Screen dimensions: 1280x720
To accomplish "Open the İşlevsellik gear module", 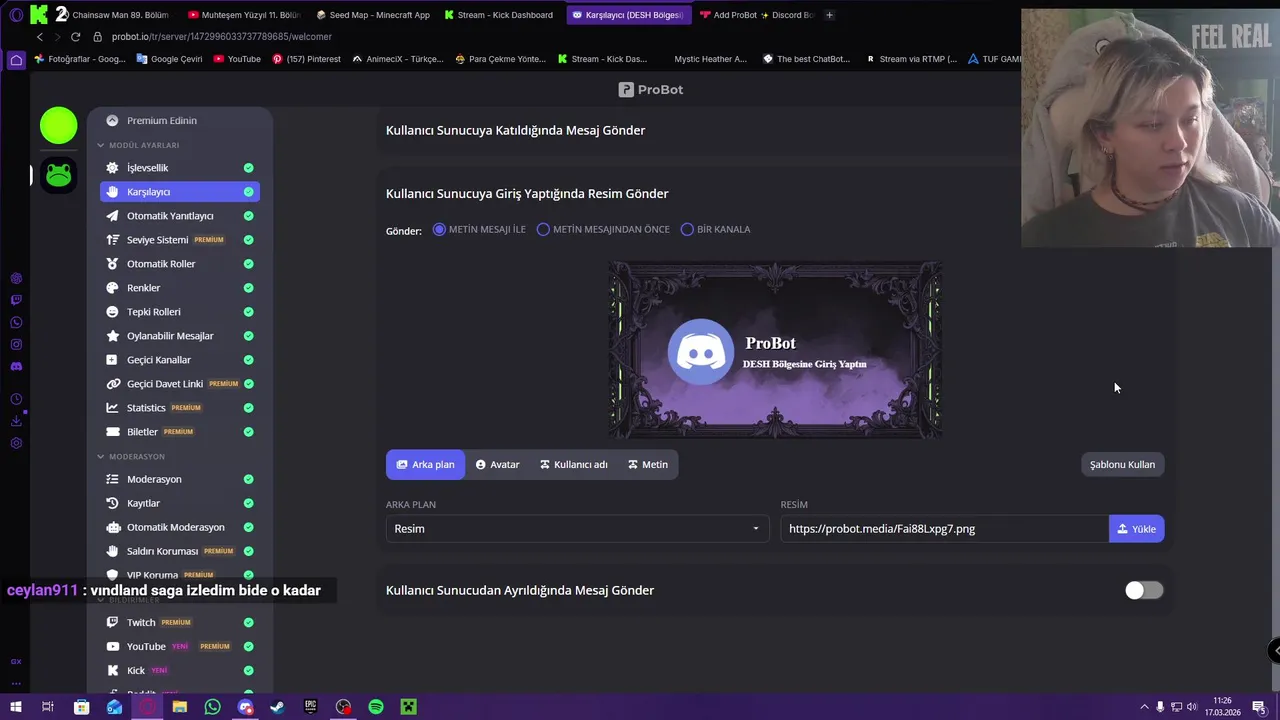I will [179, 168].
